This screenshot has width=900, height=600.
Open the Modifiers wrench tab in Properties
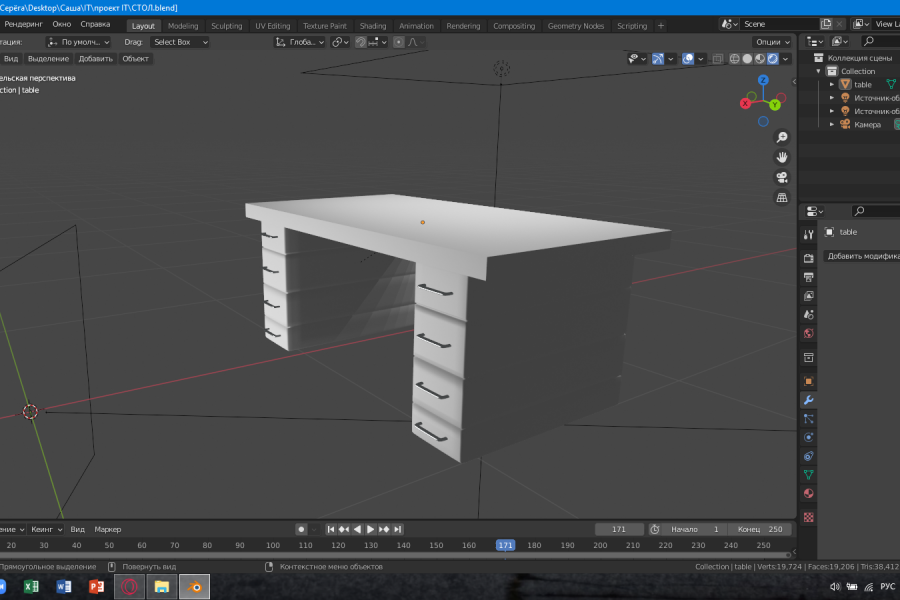click(x=808, y=400)
